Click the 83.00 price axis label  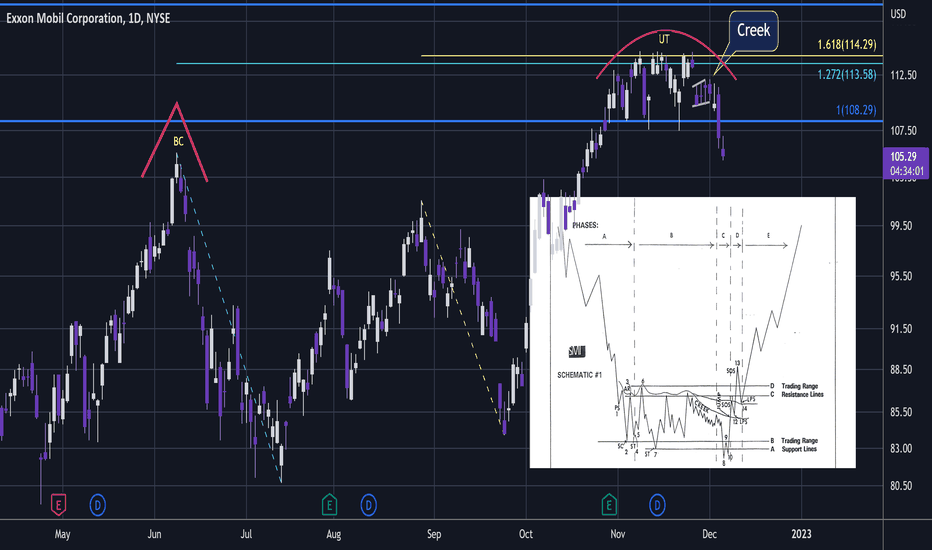(x=901, y=449)
